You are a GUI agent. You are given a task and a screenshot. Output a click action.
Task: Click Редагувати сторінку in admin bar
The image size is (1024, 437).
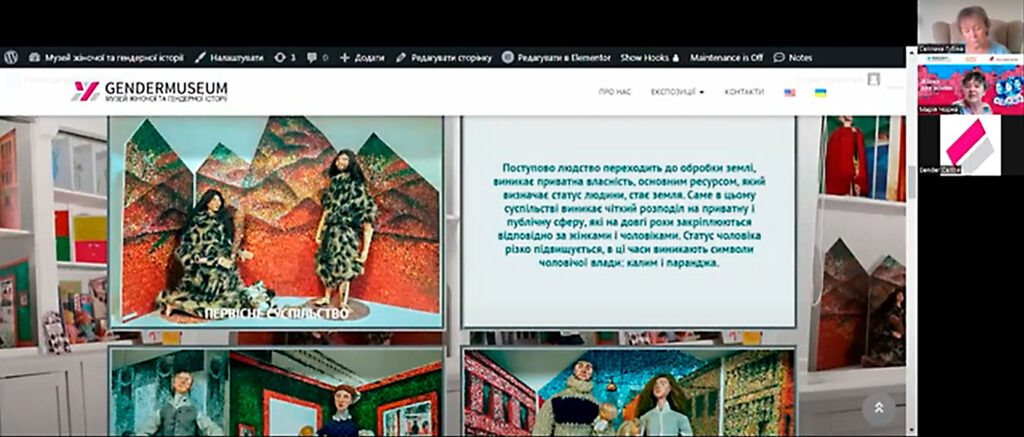coord(444,58)
